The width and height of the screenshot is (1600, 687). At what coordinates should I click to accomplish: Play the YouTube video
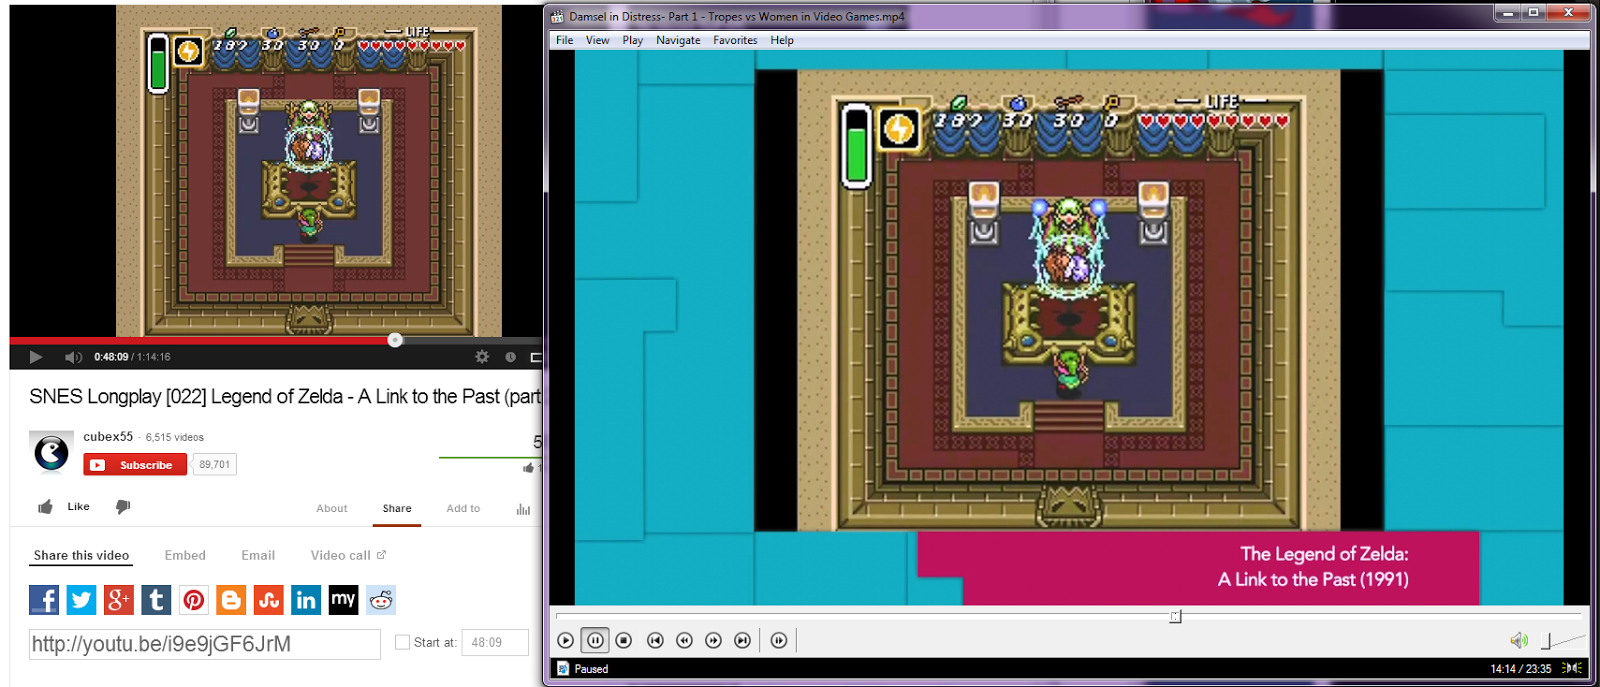pos(36,357)
